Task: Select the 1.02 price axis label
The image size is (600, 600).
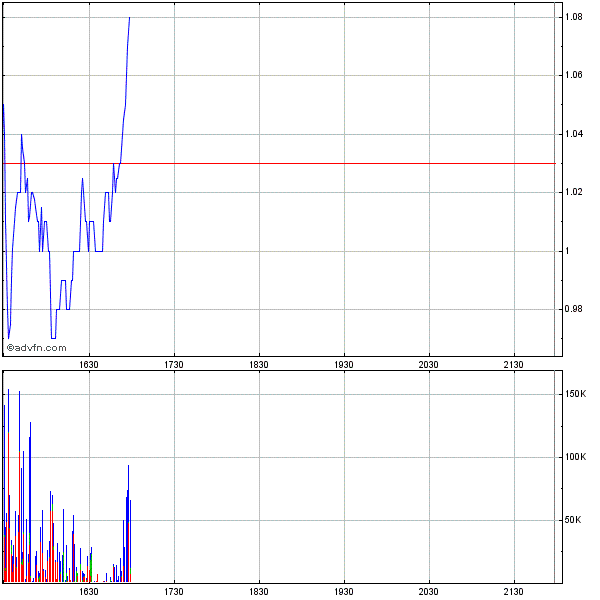Action: click(574, 192)
